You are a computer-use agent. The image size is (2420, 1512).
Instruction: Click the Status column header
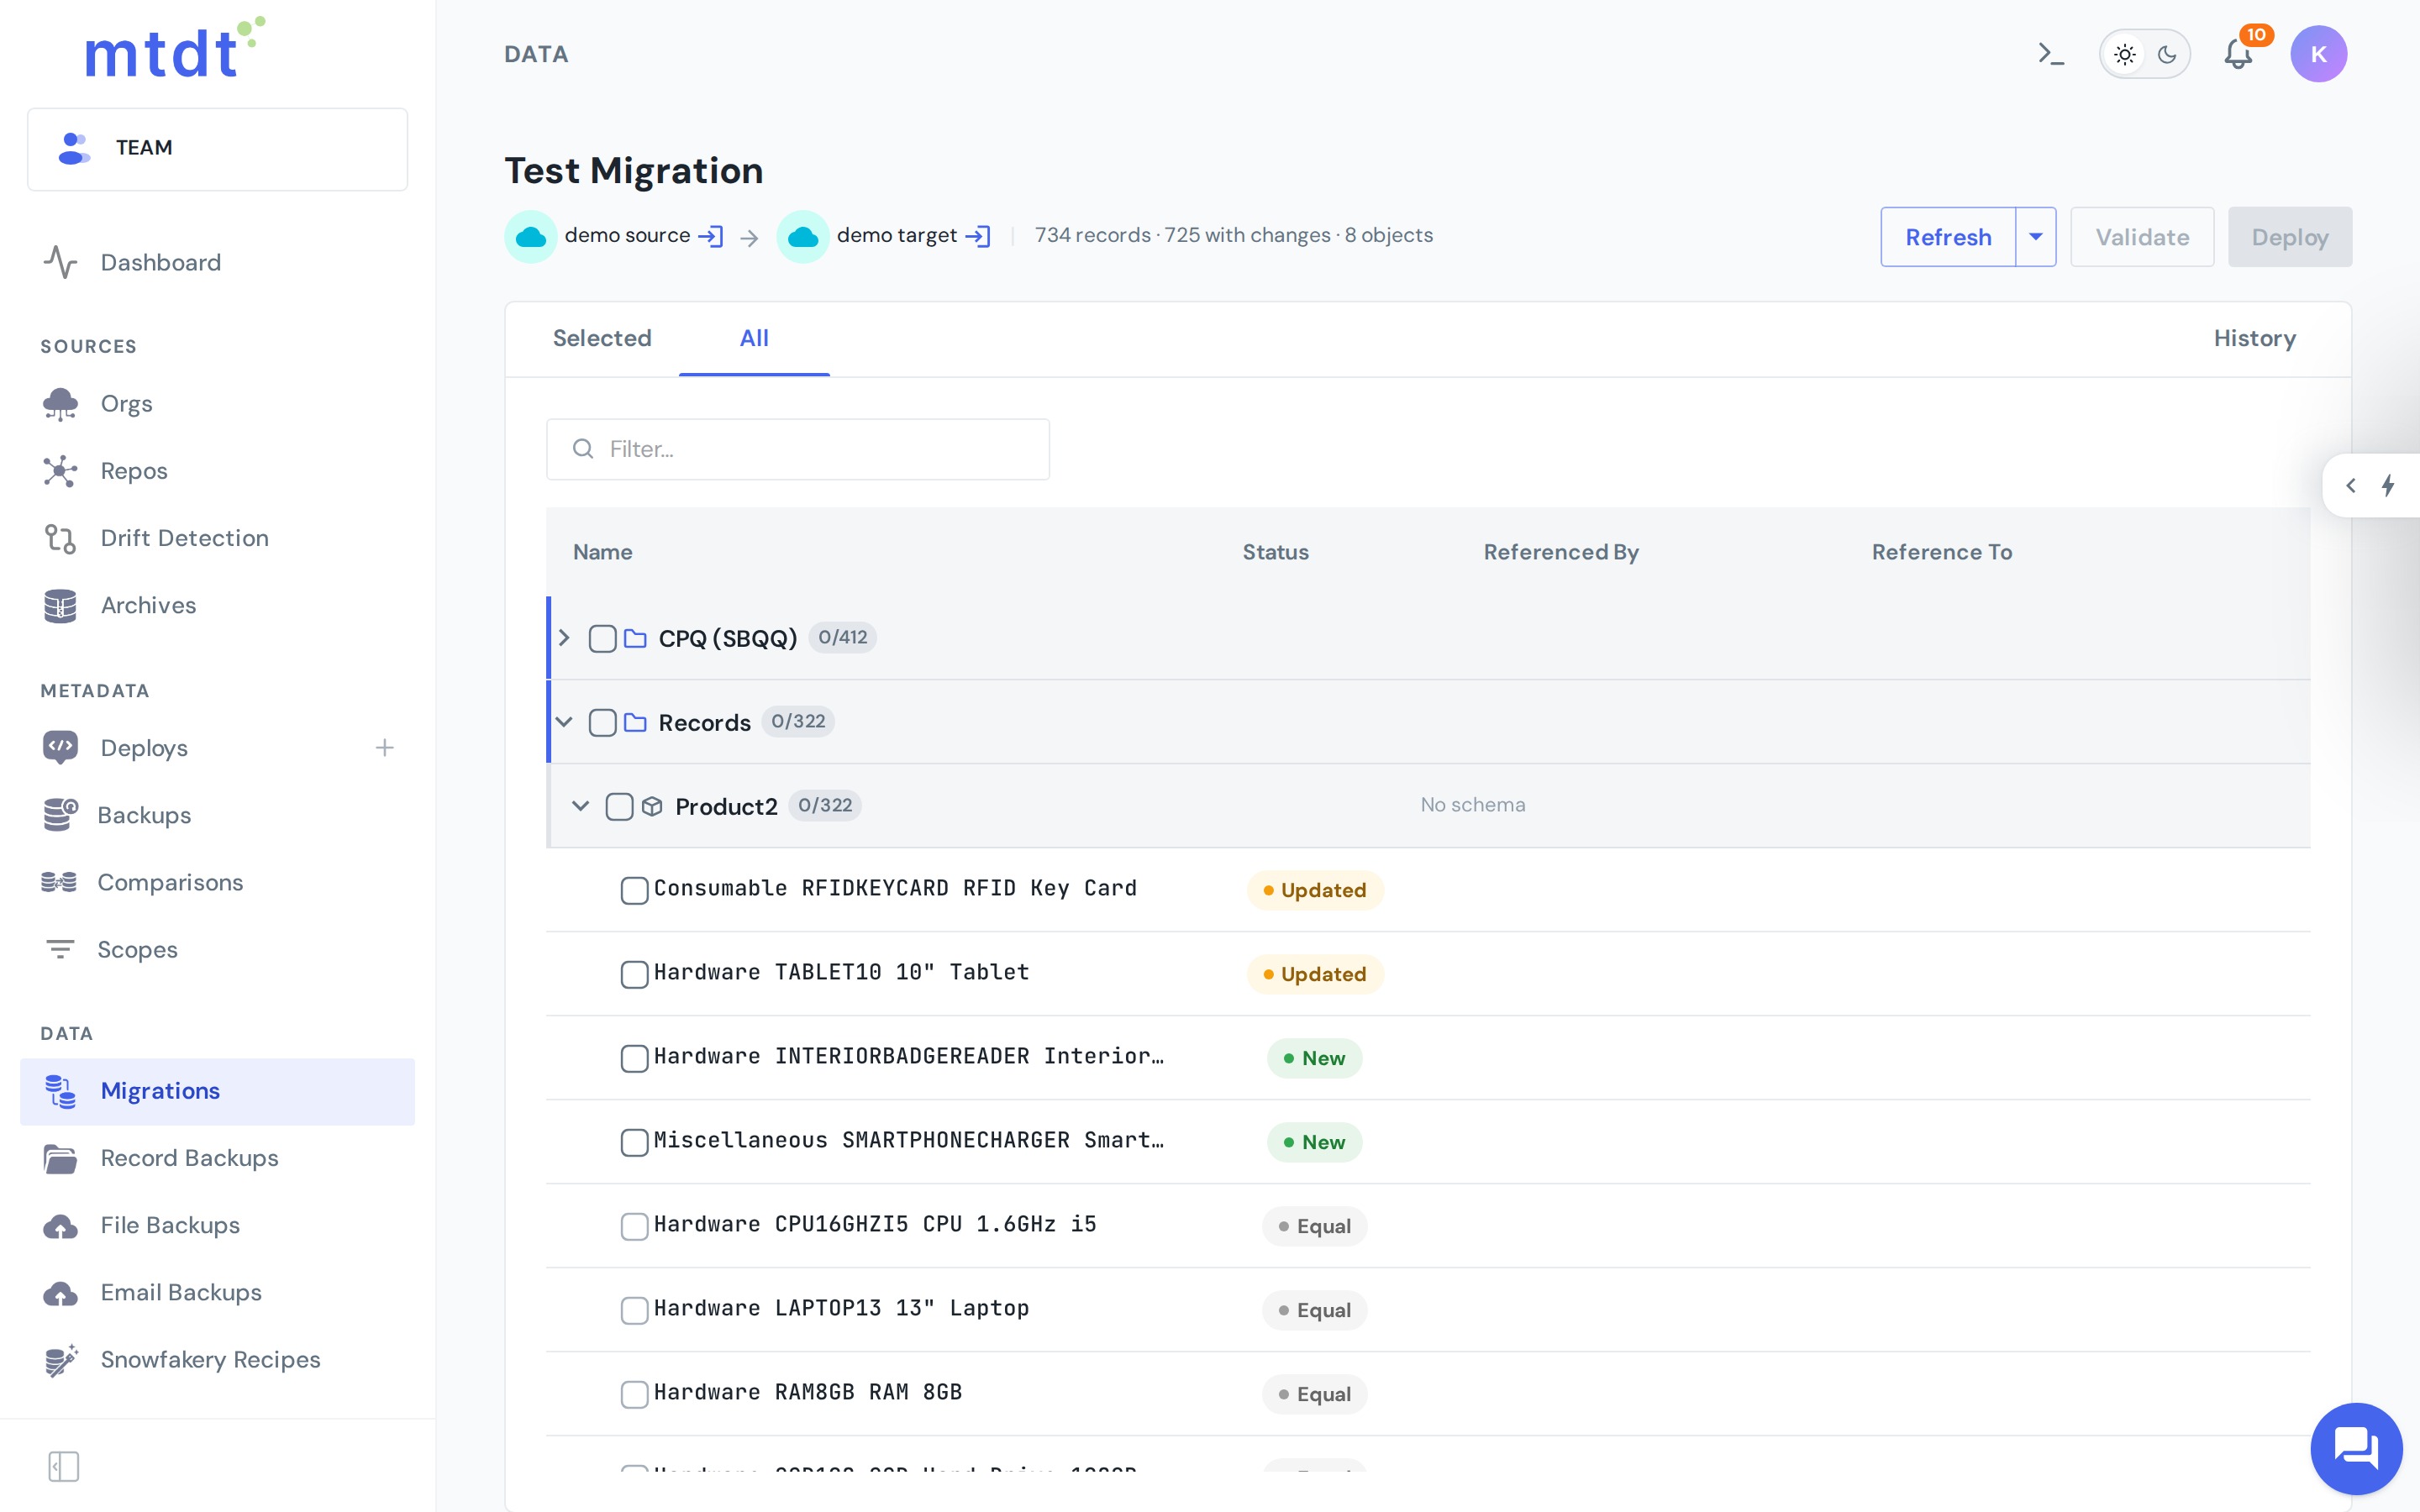[1275, 552]
